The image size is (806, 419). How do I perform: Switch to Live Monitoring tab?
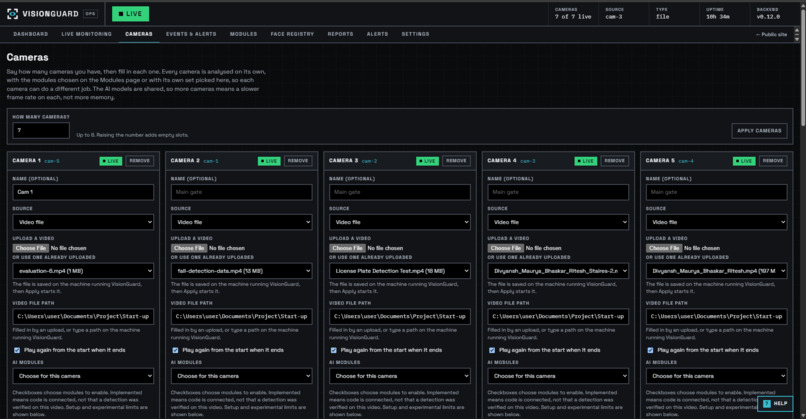click(86, 34)
